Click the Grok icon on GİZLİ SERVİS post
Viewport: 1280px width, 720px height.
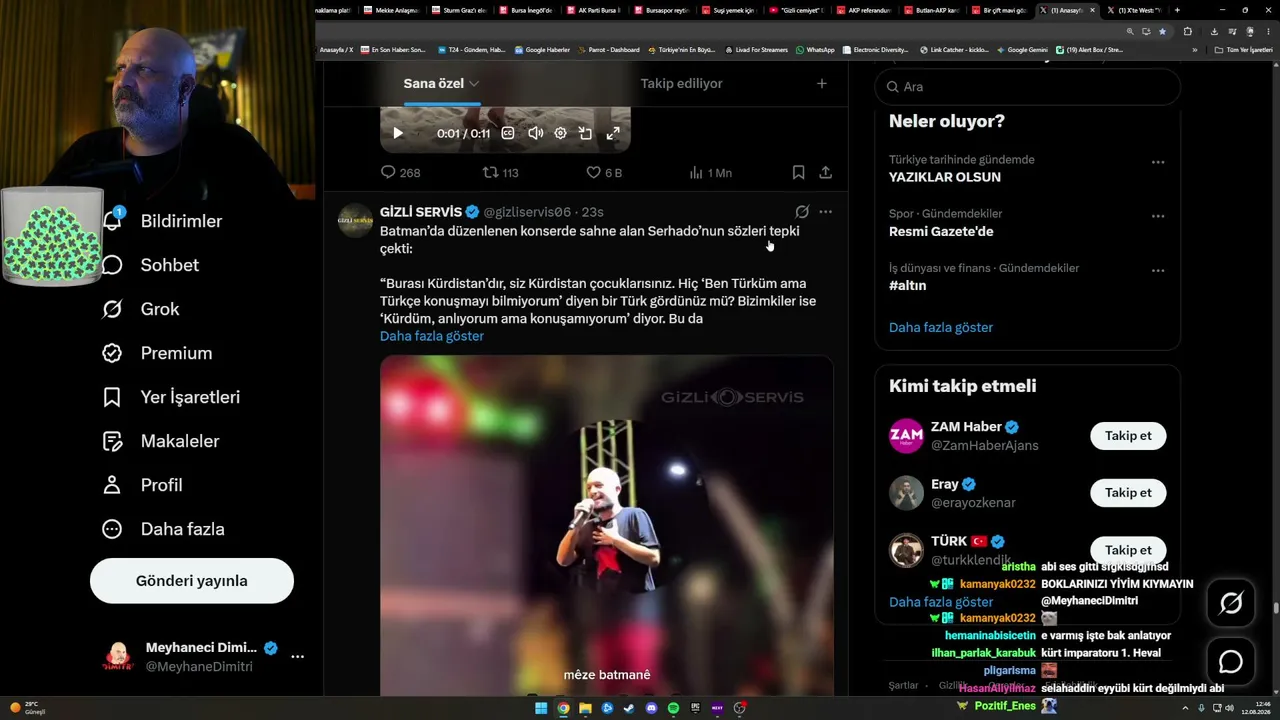802,212
